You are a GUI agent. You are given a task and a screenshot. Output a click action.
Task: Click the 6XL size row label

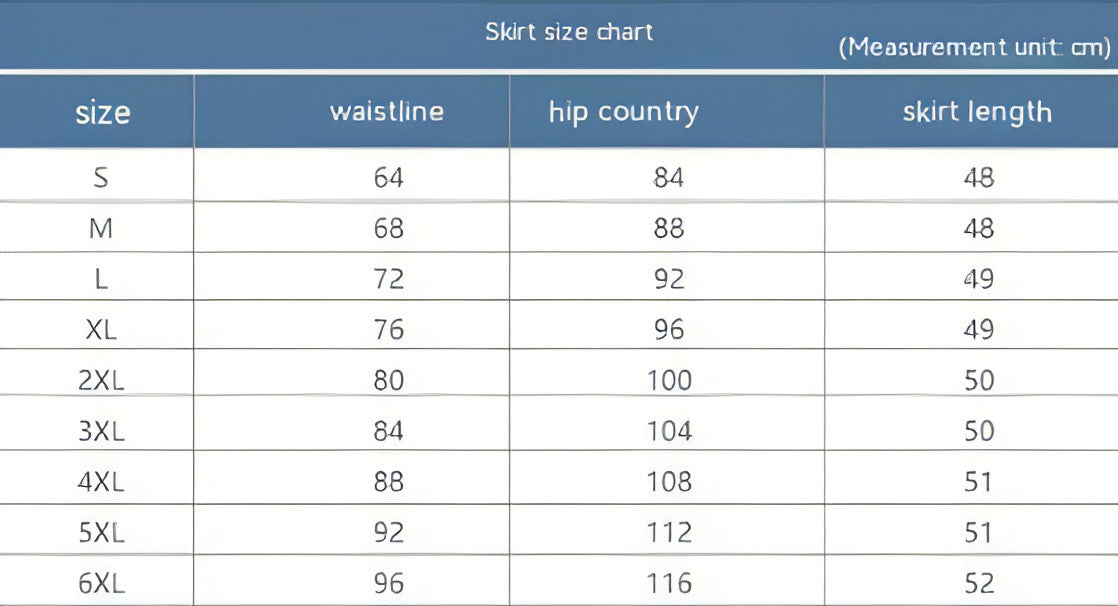pyautogui.click(x=101, y=583)
